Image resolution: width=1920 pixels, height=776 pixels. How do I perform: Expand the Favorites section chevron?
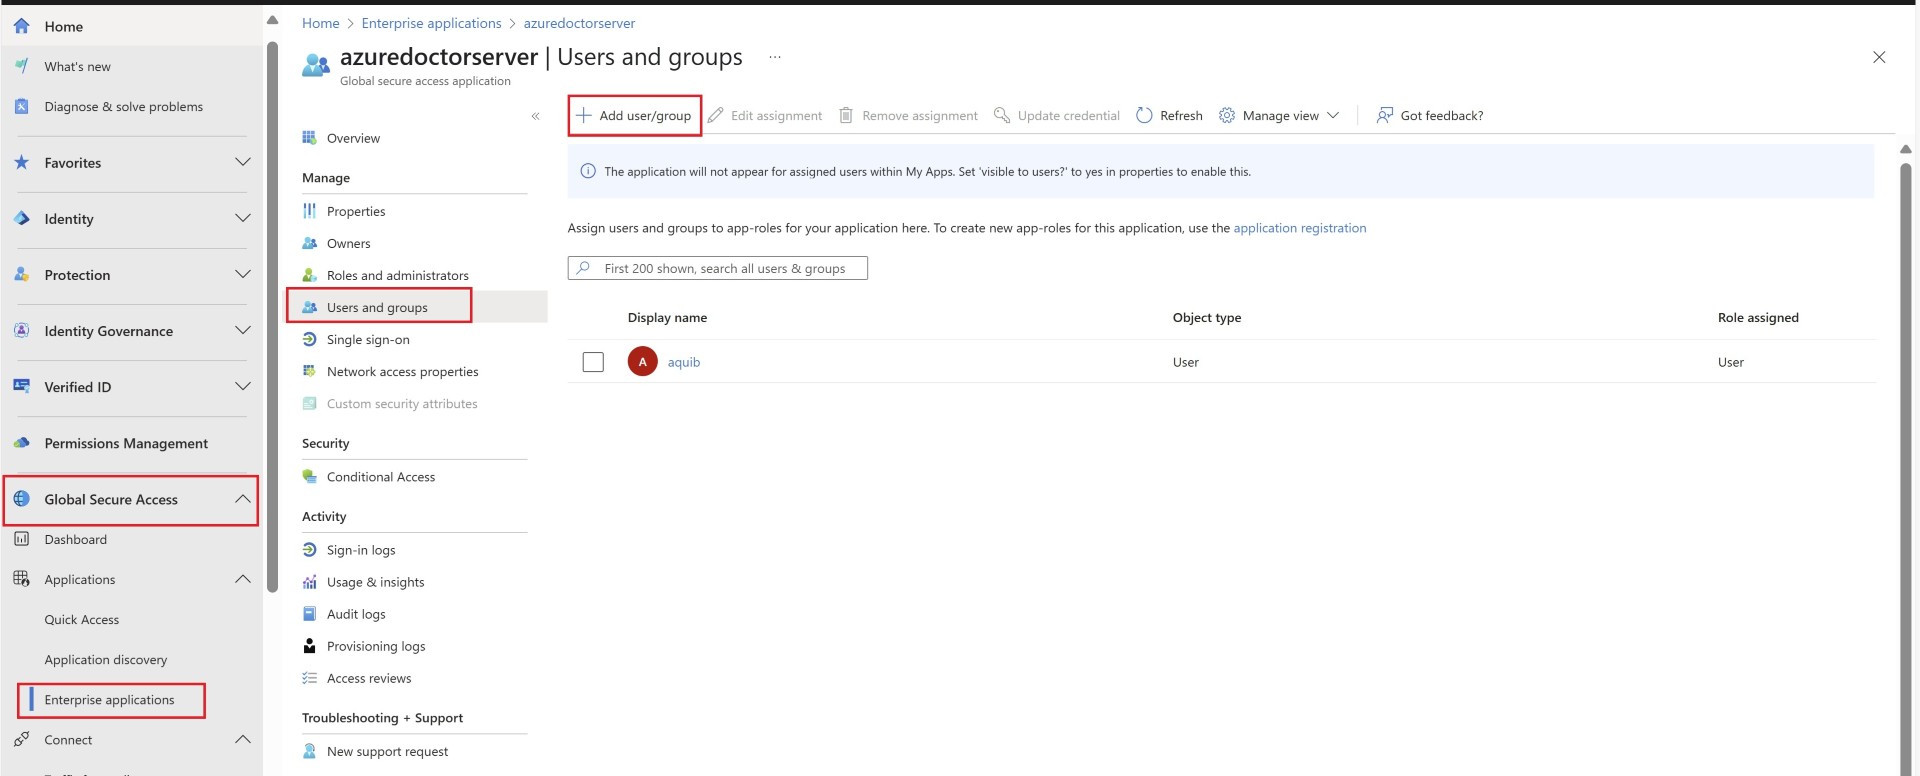242,162
